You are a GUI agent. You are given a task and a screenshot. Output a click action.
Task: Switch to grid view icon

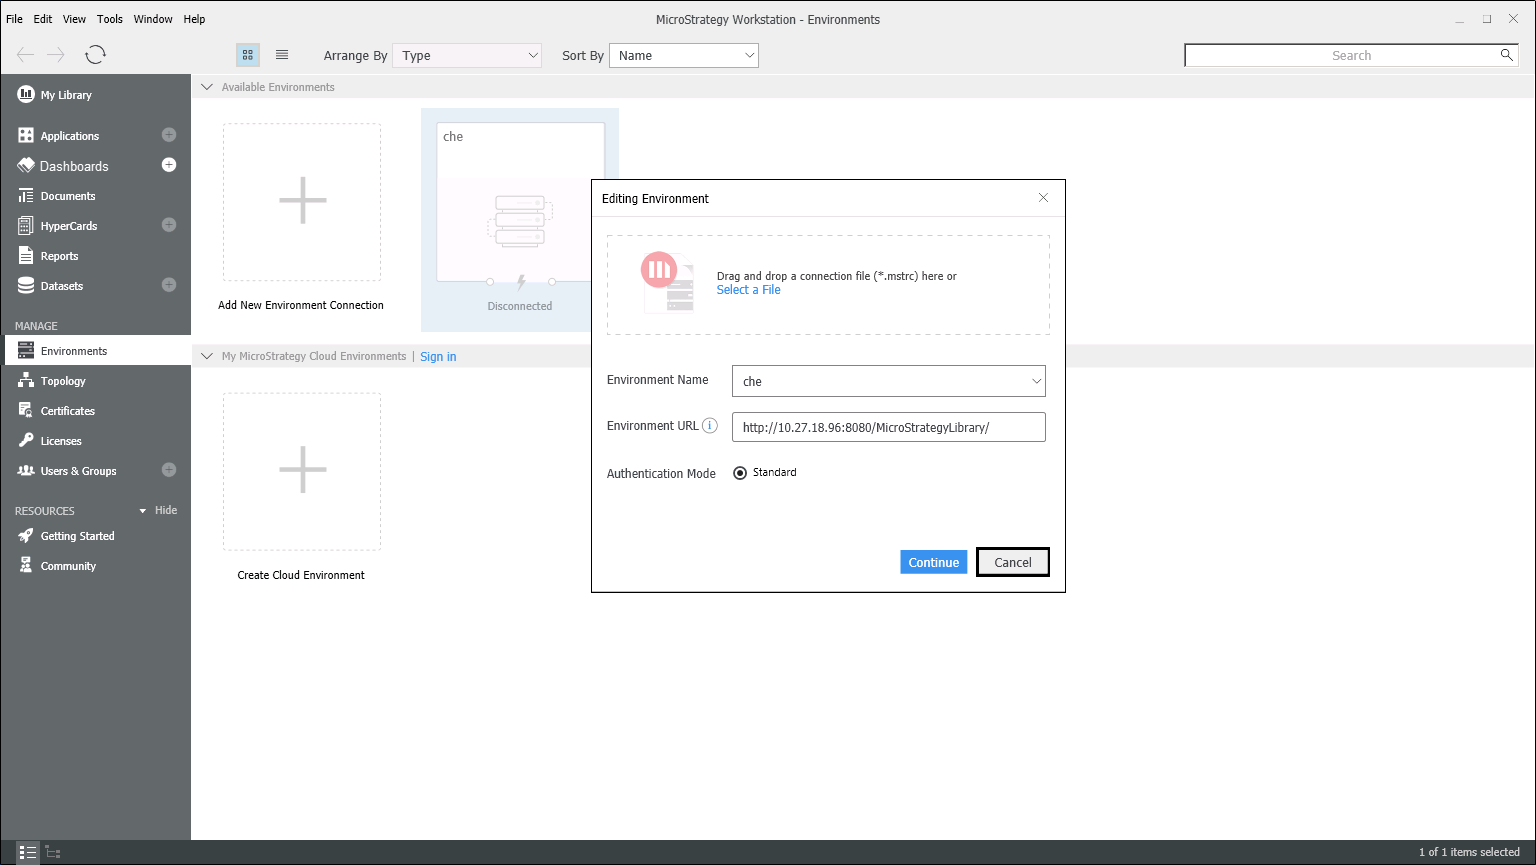point(248,55)
